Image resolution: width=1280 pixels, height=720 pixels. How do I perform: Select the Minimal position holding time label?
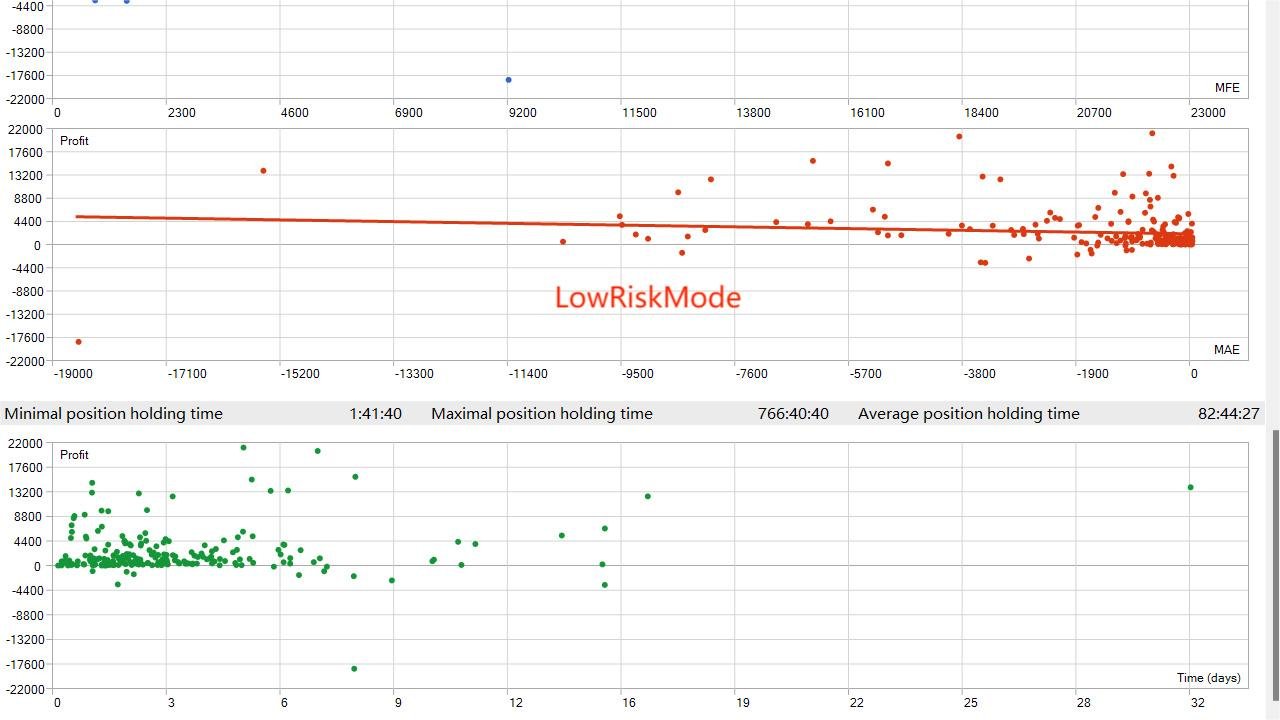(x=114, y=414)
